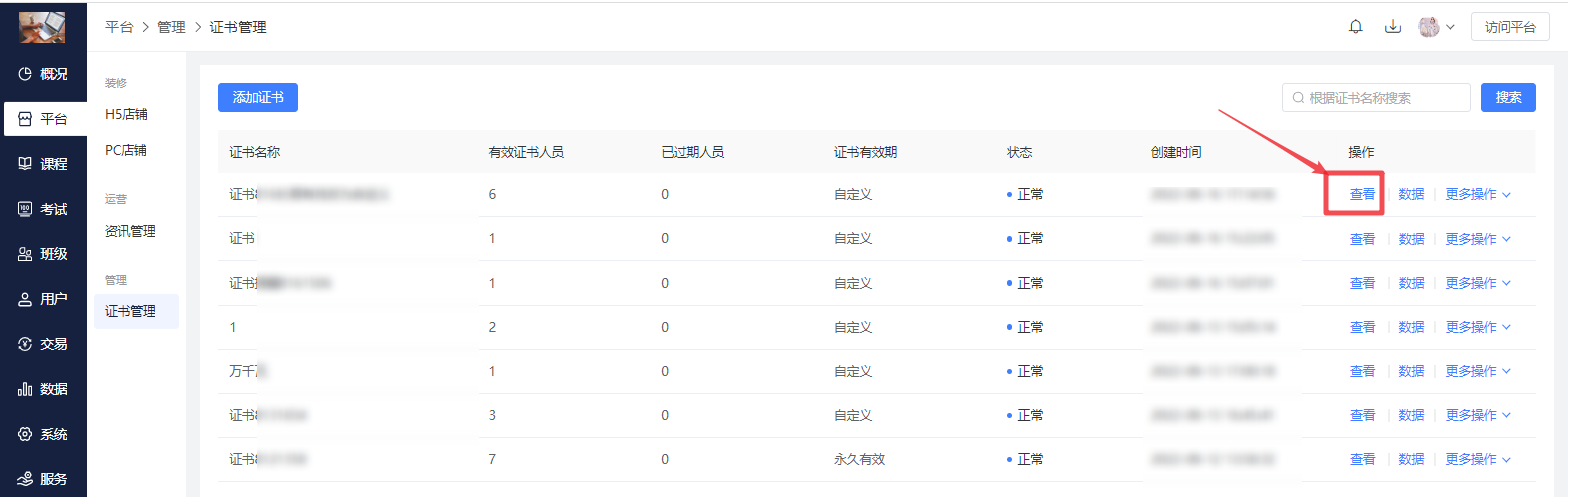Expand 更多操作 in the 永久有效 row
Screen dimensions: 1569x497
(x=1478, y=459)
